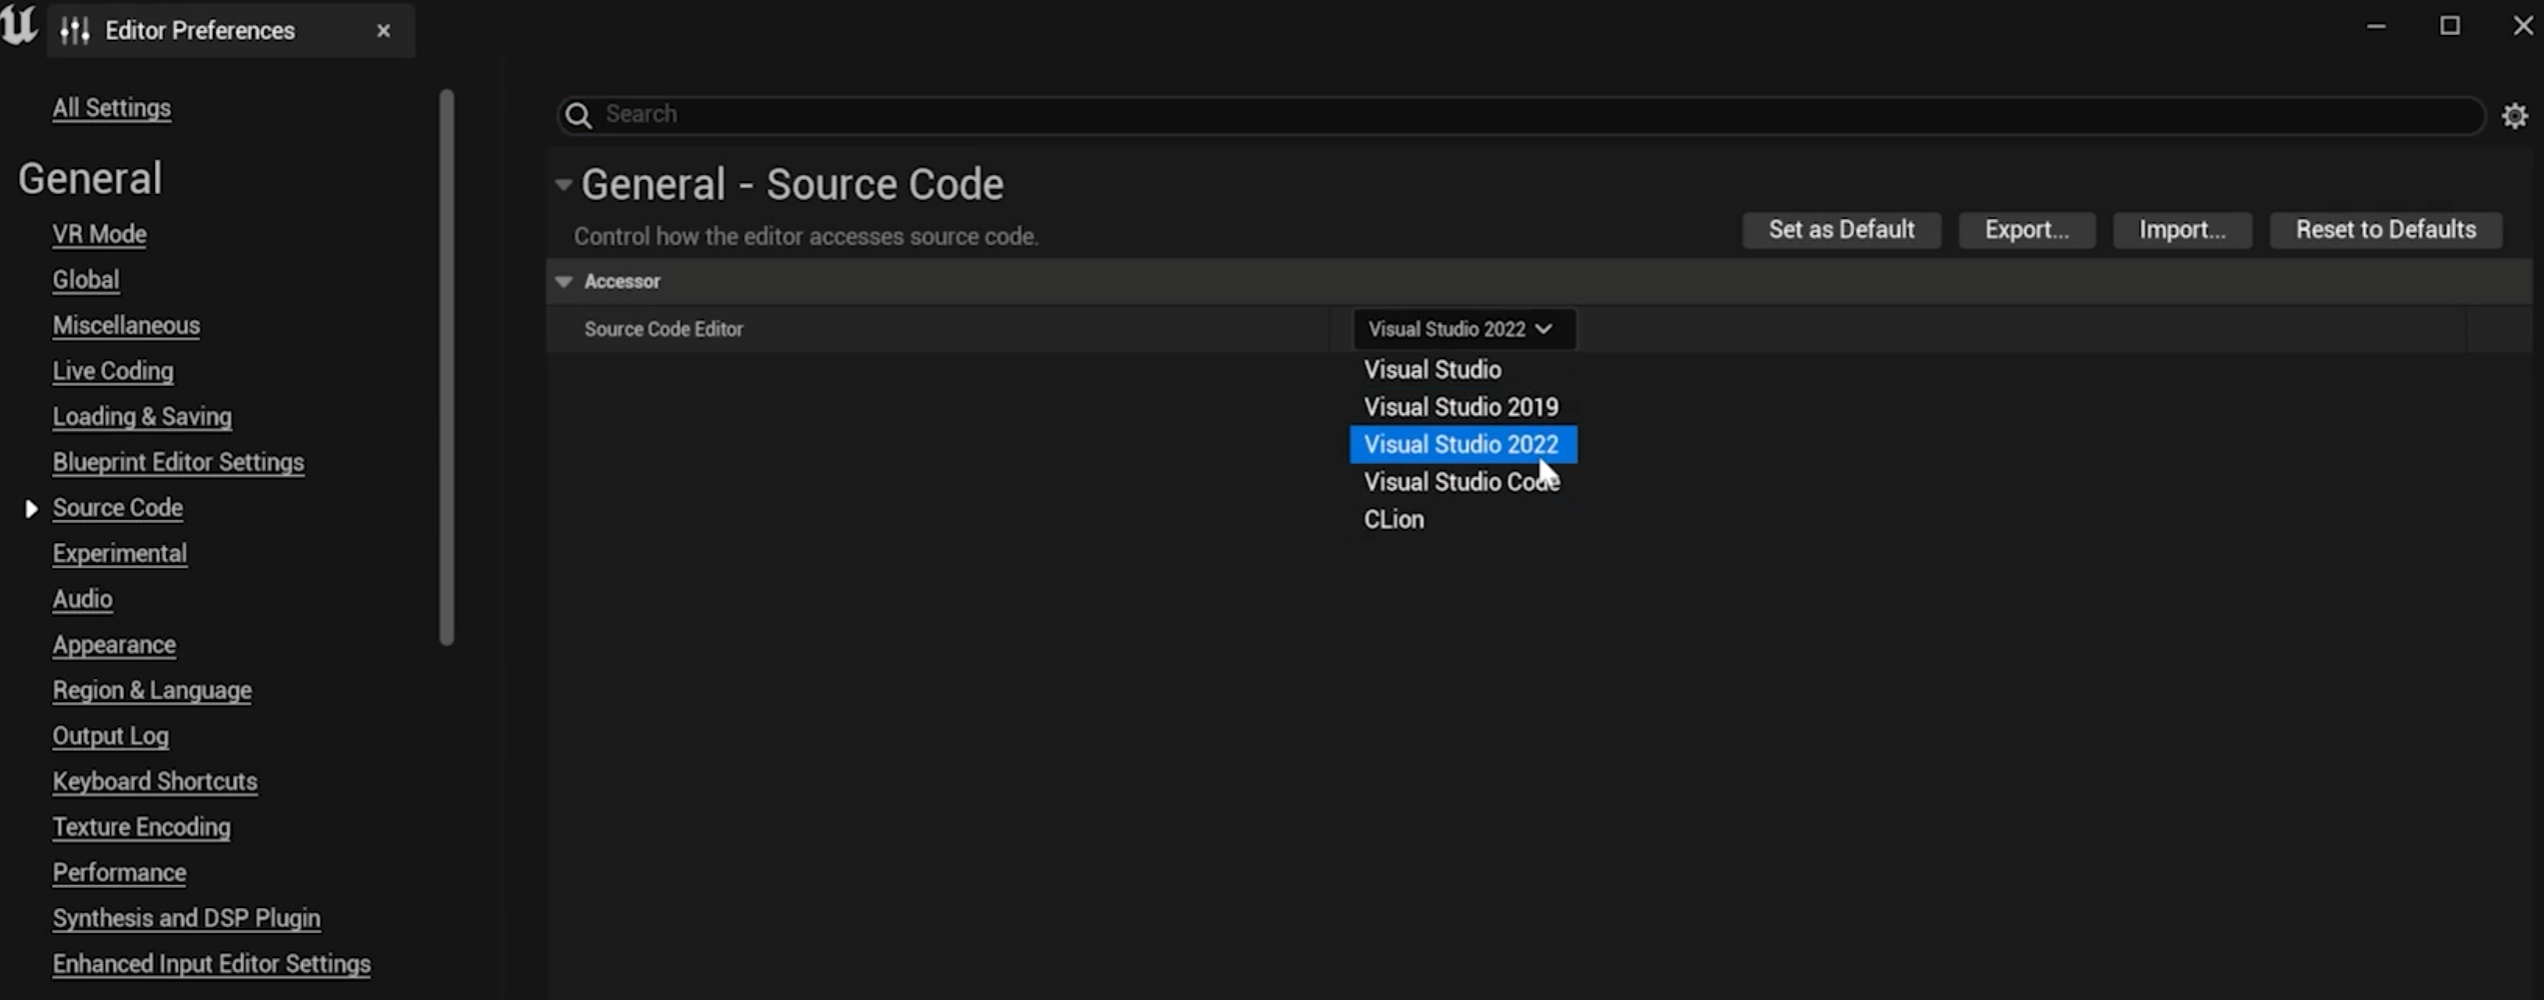Maximize the editor window

point(2450,26)
